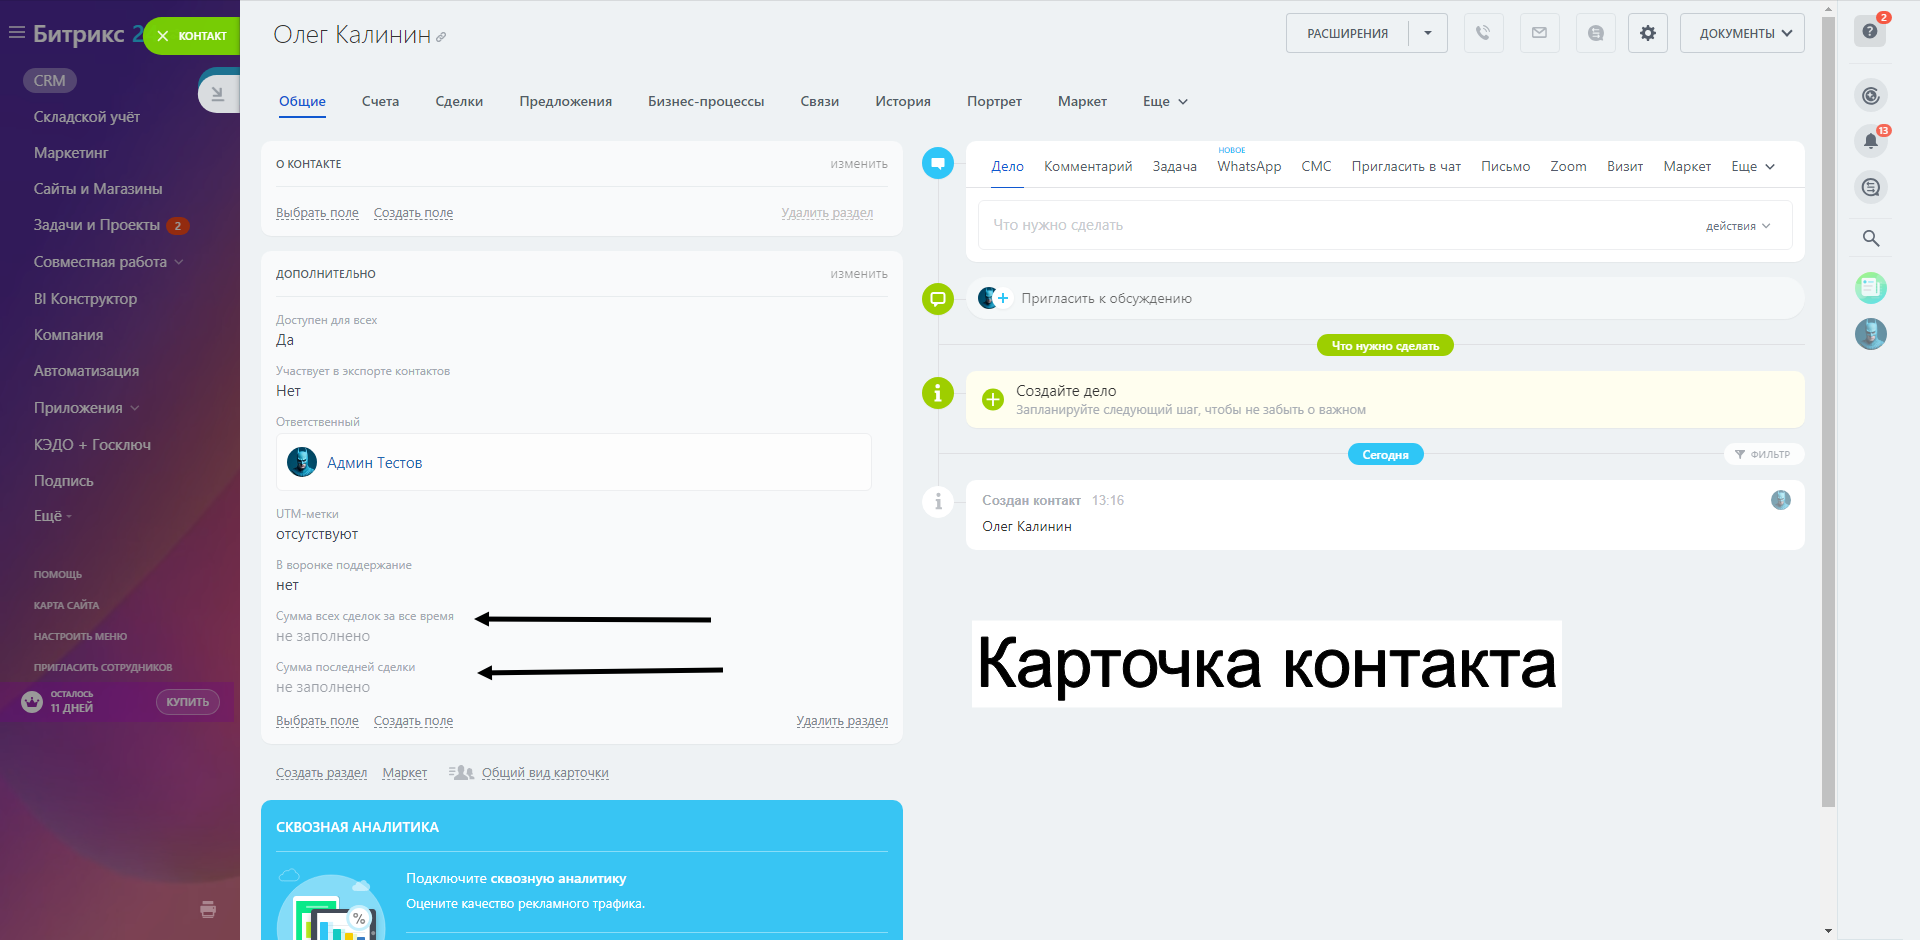Click the vertical scrollbar of the contact card
The height and width of the screenshot is (940, 1920).
click(1828, 410)
